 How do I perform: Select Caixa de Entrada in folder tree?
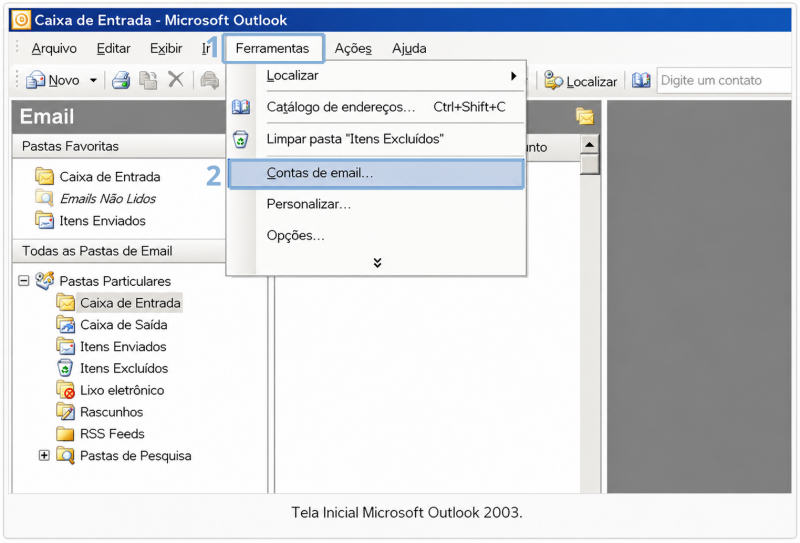coord(130,303)
